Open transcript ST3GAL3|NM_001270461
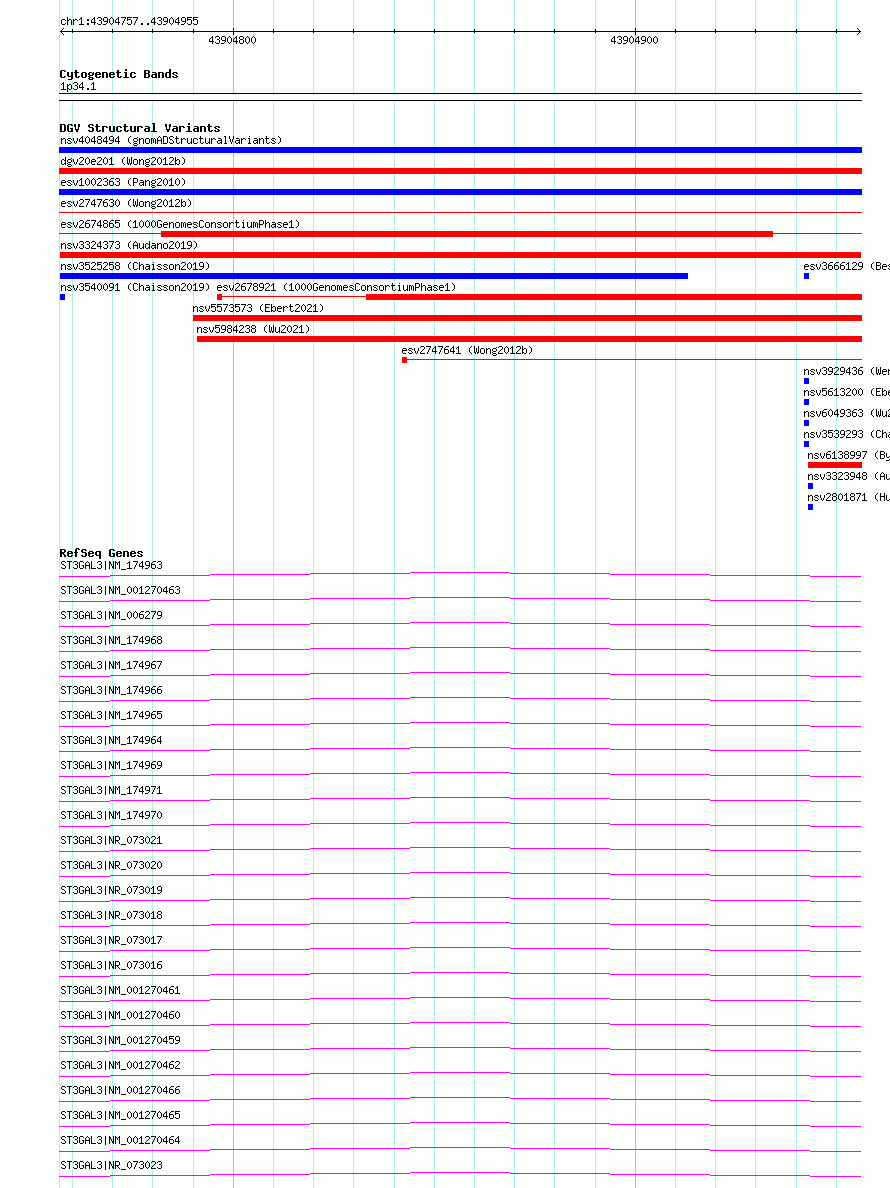The height and width of the screenshot is (1188, 890). tap(120, 990)
